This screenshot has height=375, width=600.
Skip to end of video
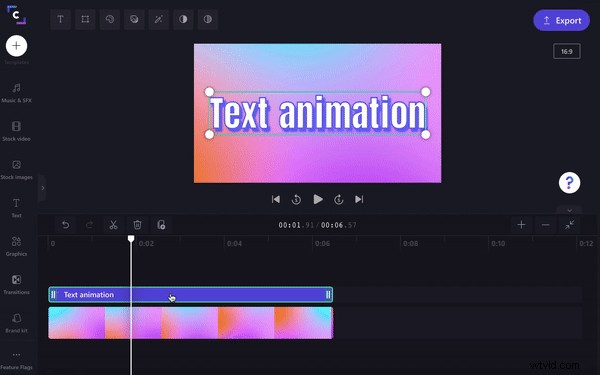point(359,199)
